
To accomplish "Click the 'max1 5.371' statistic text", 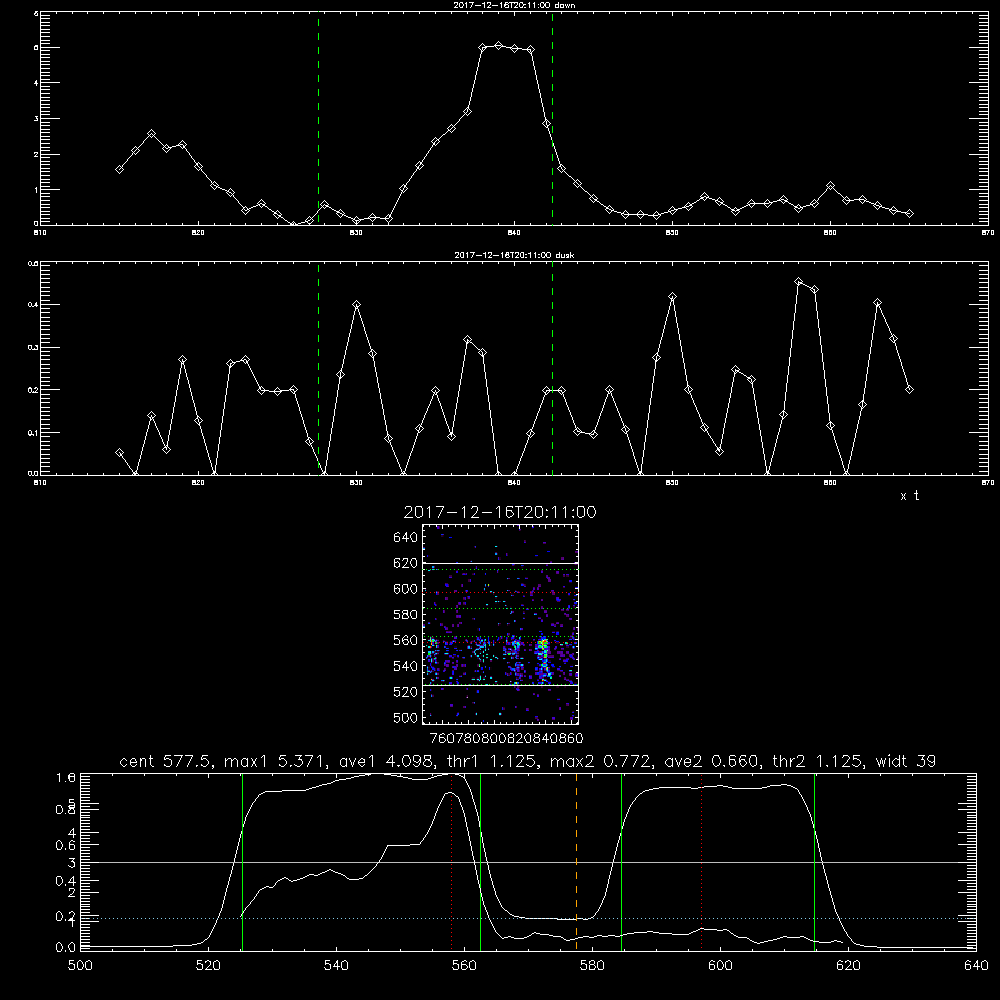I will [x=274, y=761].
